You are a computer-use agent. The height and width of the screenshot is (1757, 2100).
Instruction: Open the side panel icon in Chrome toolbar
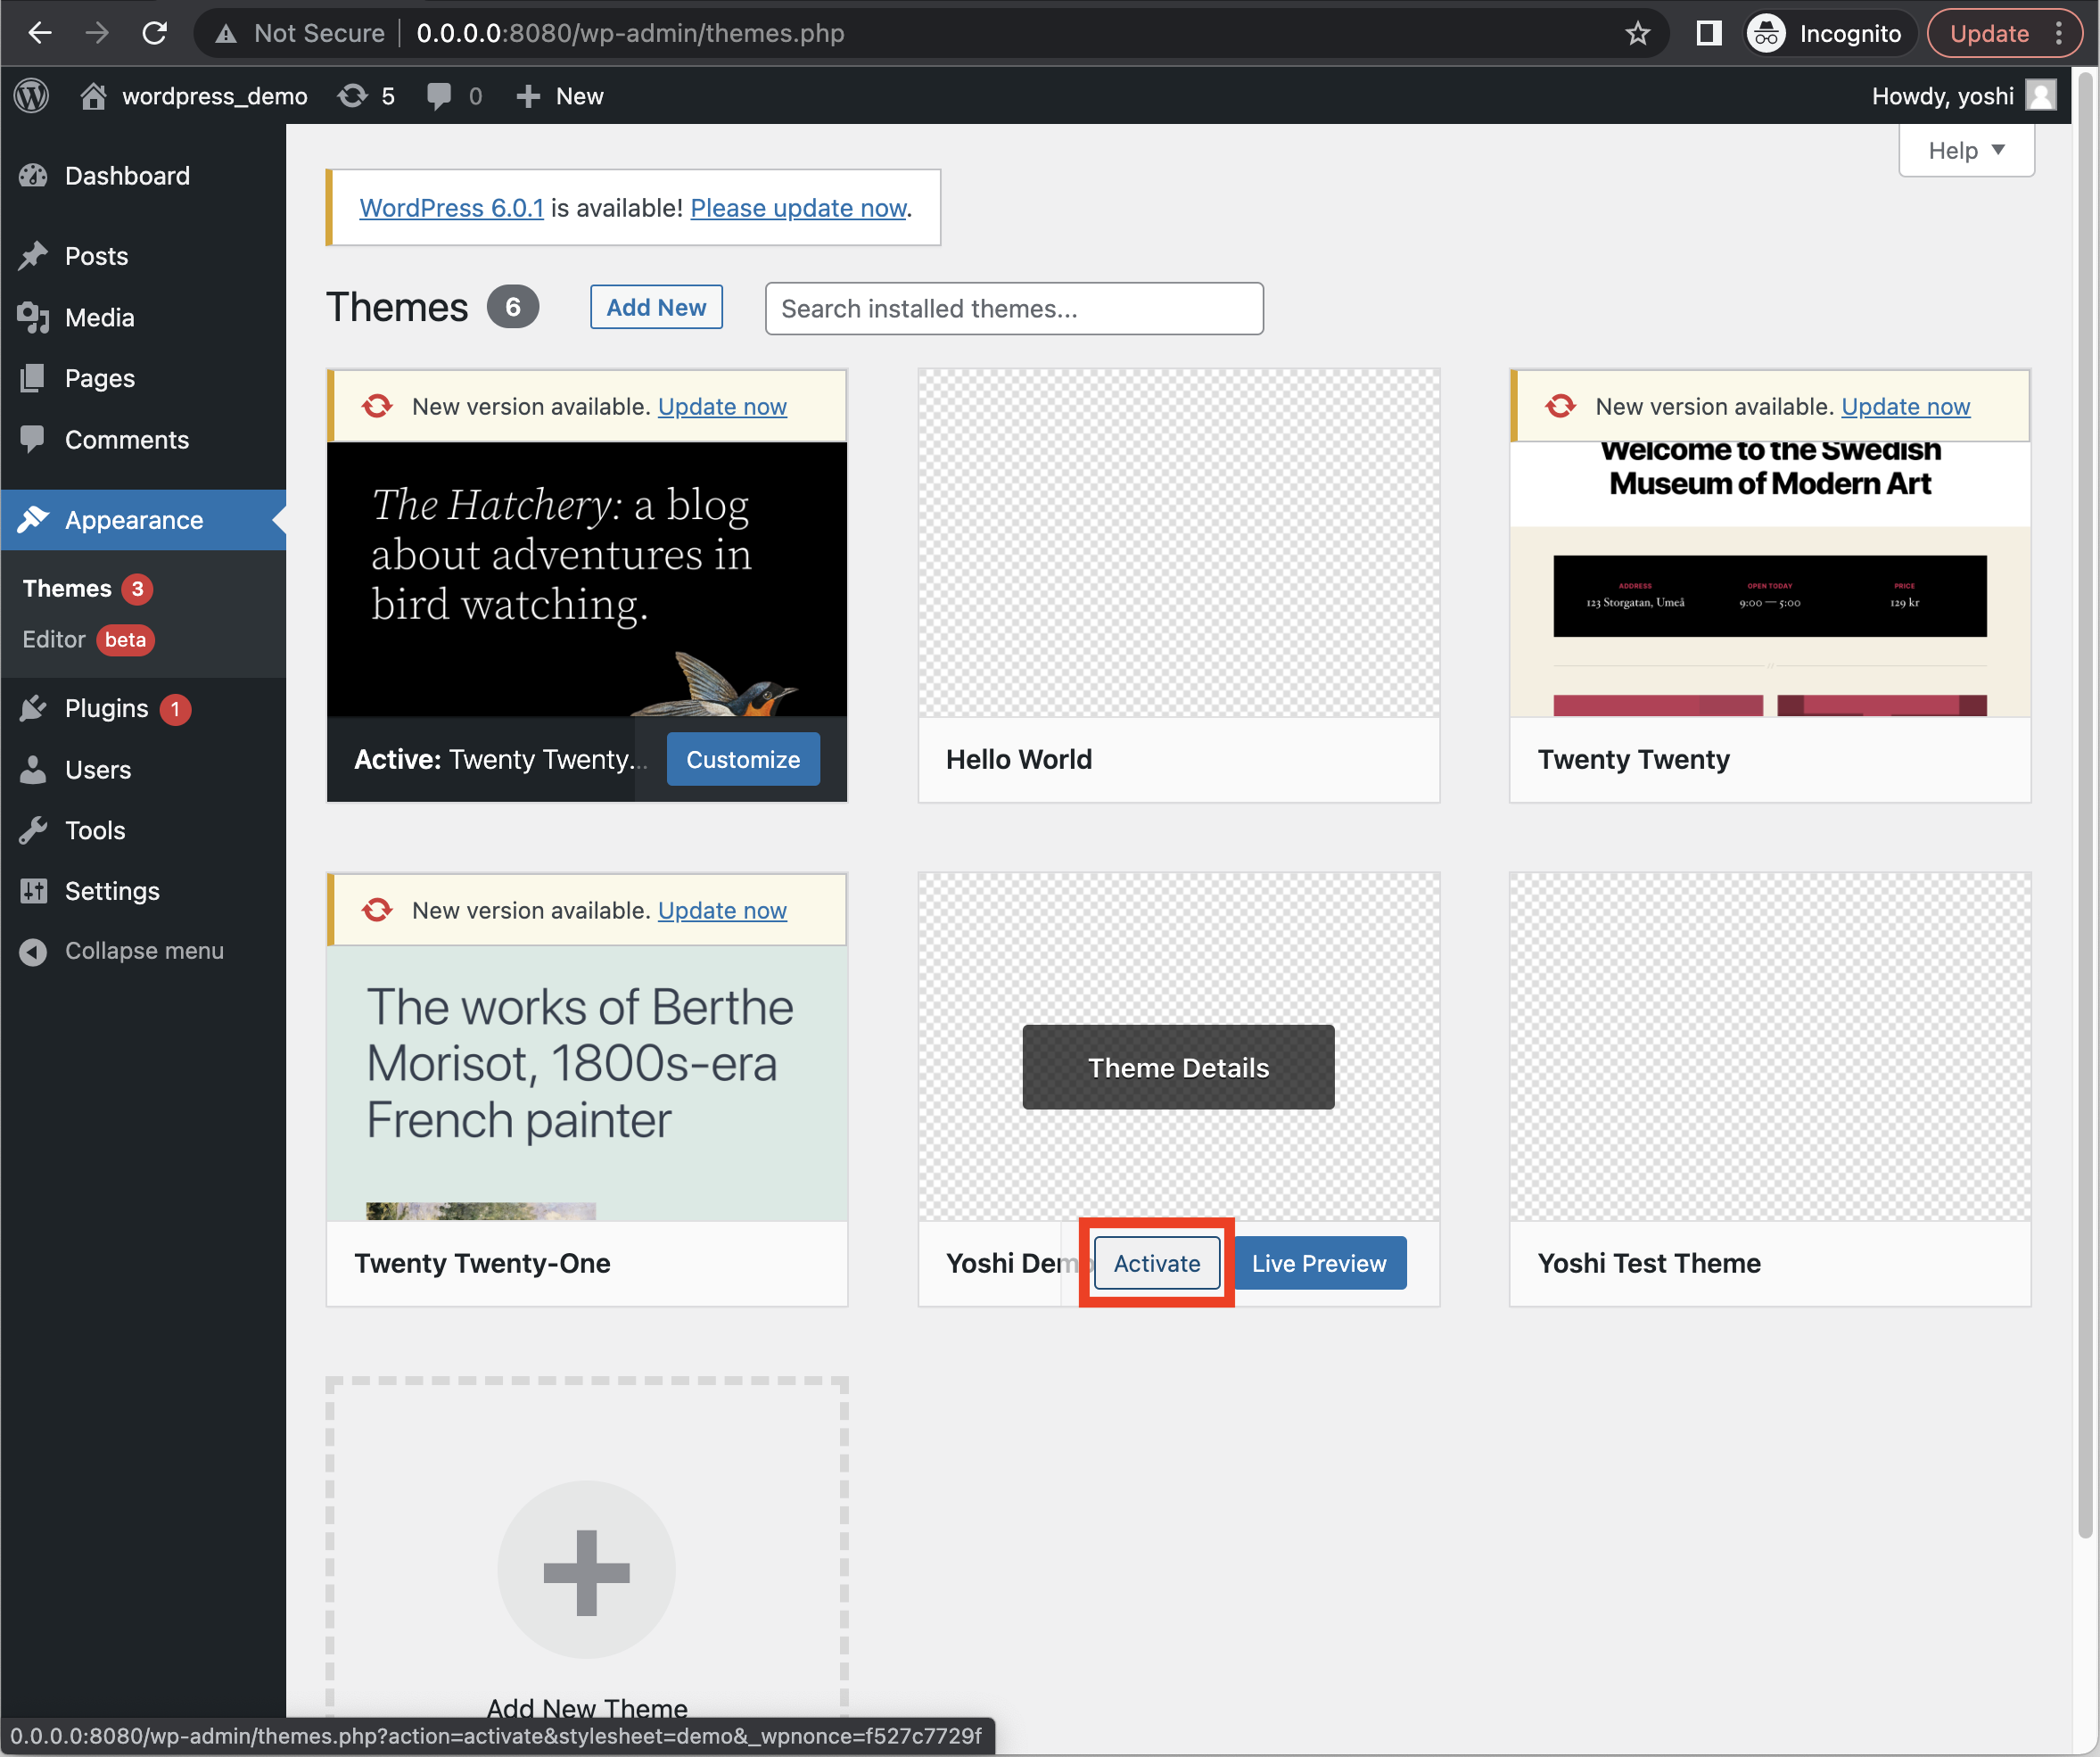(x=1709, y=33)
